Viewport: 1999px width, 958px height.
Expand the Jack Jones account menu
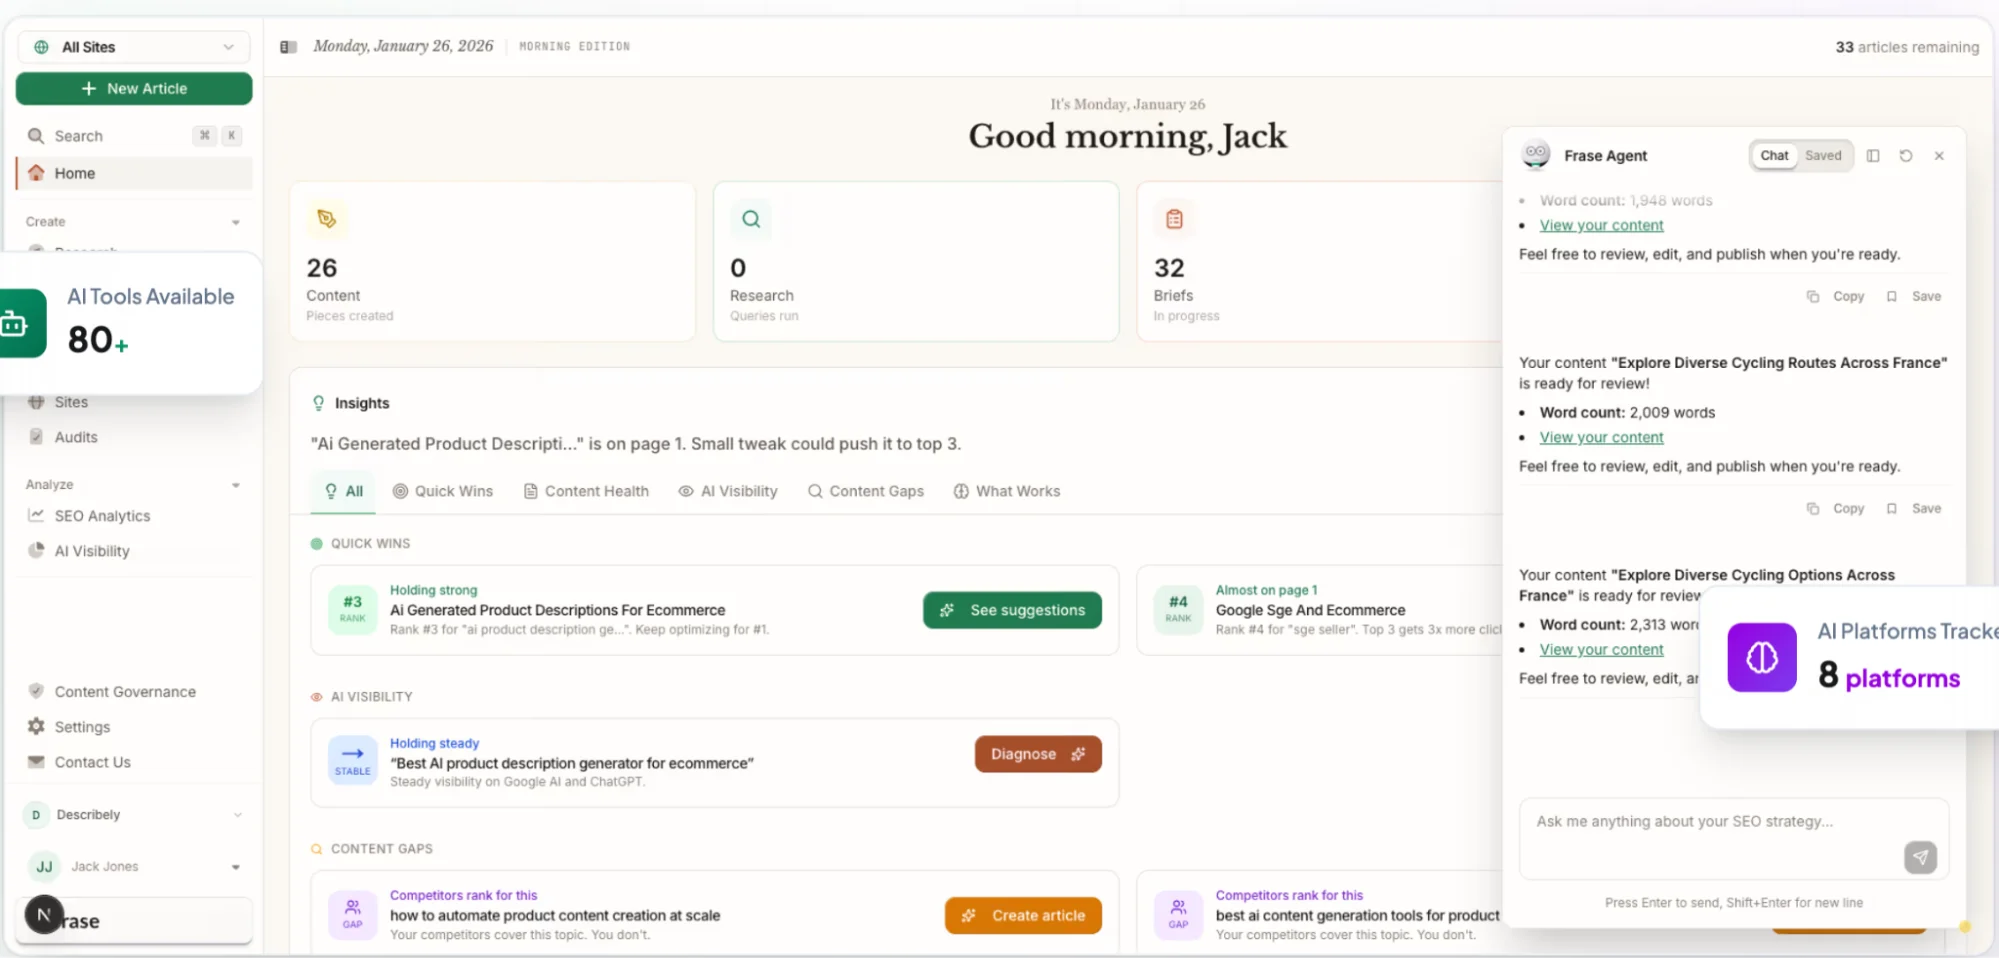[x=236, y=866]
